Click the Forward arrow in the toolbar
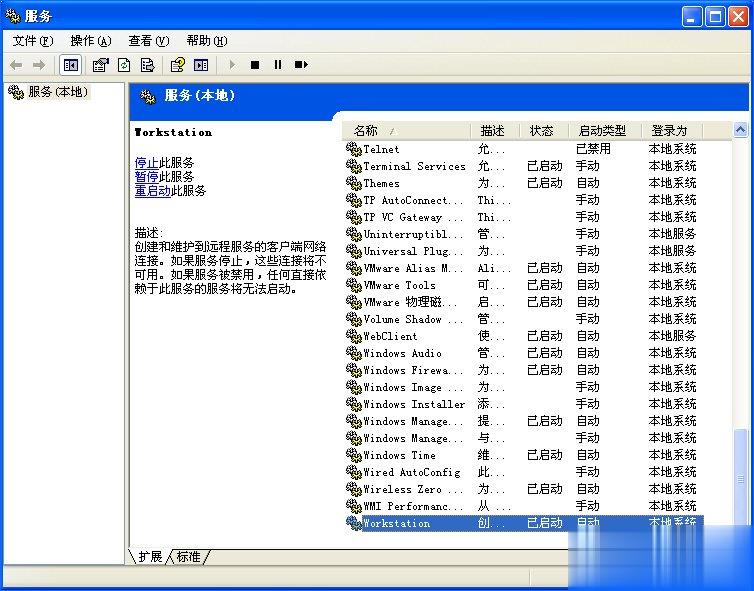This screenshot has height=591, width=754. click(x=39, y=64)
